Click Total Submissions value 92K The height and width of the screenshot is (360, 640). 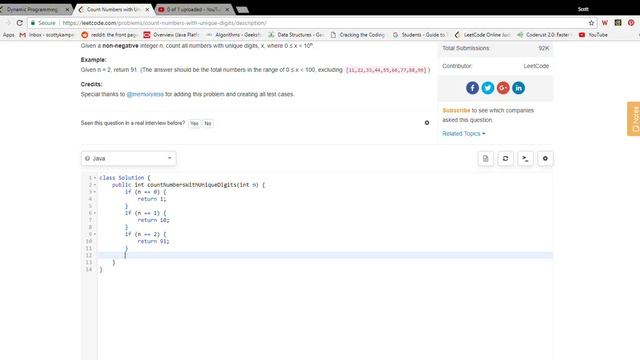[544, 48]
